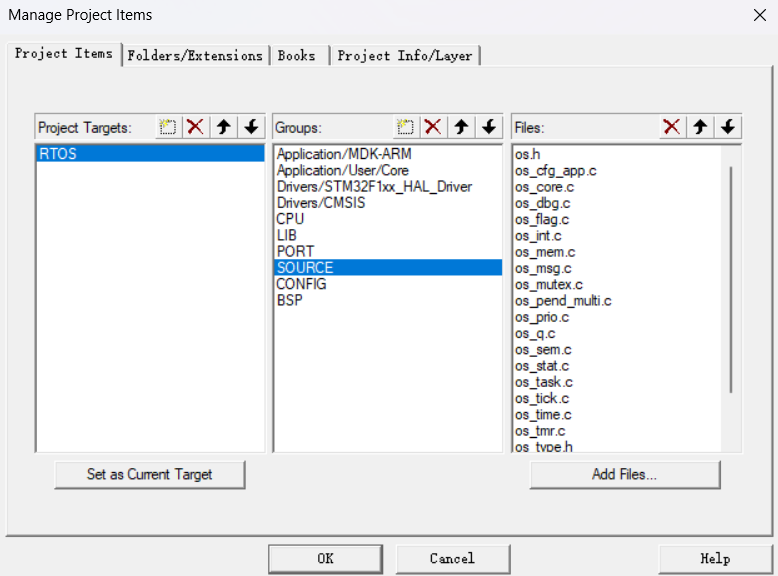This screenshot has height=576, width=778.
Task: Delete the selected file
Action: pyautogui.click(x=672, y=127)
